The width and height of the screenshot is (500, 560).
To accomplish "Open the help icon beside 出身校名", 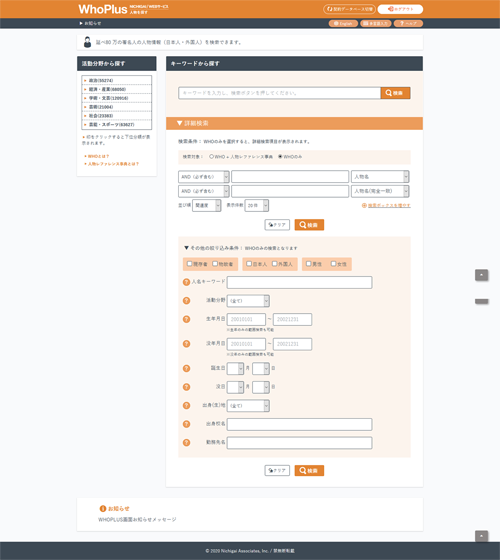I will point(186,424).
